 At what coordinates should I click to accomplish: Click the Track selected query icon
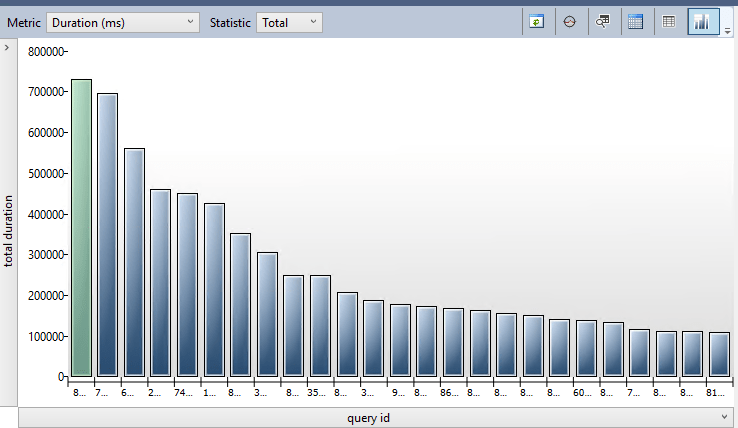pos(570,21)
